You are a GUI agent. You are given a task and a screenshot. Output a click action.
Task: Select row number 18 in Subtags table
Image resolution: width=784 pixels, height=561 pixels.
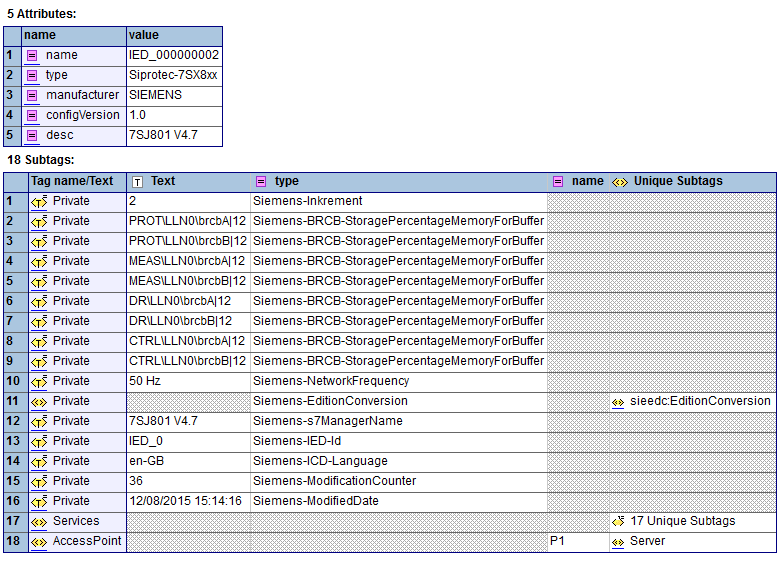point(16,542)
